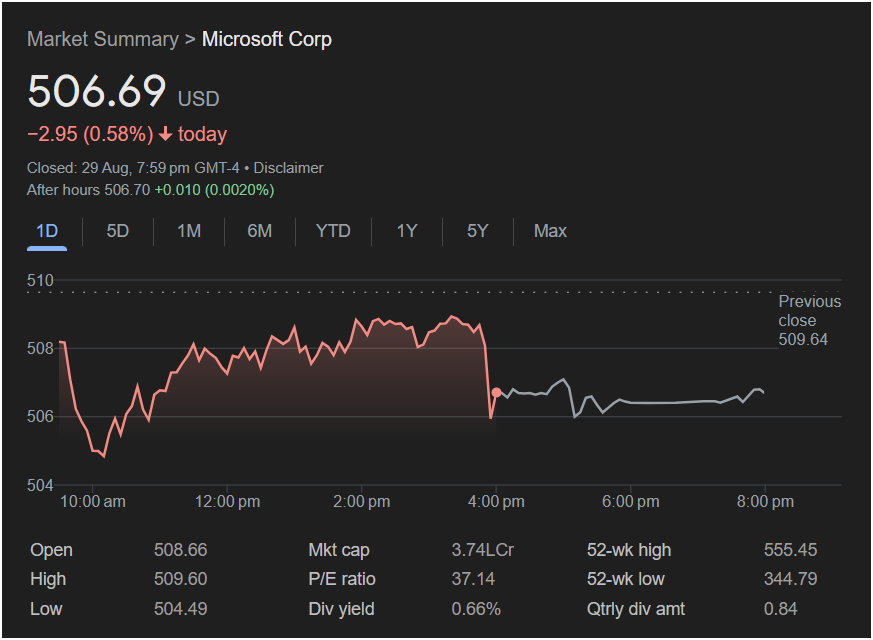Click the 506.69 current price
The image size is (873, 640).
[x=97, y=92]
